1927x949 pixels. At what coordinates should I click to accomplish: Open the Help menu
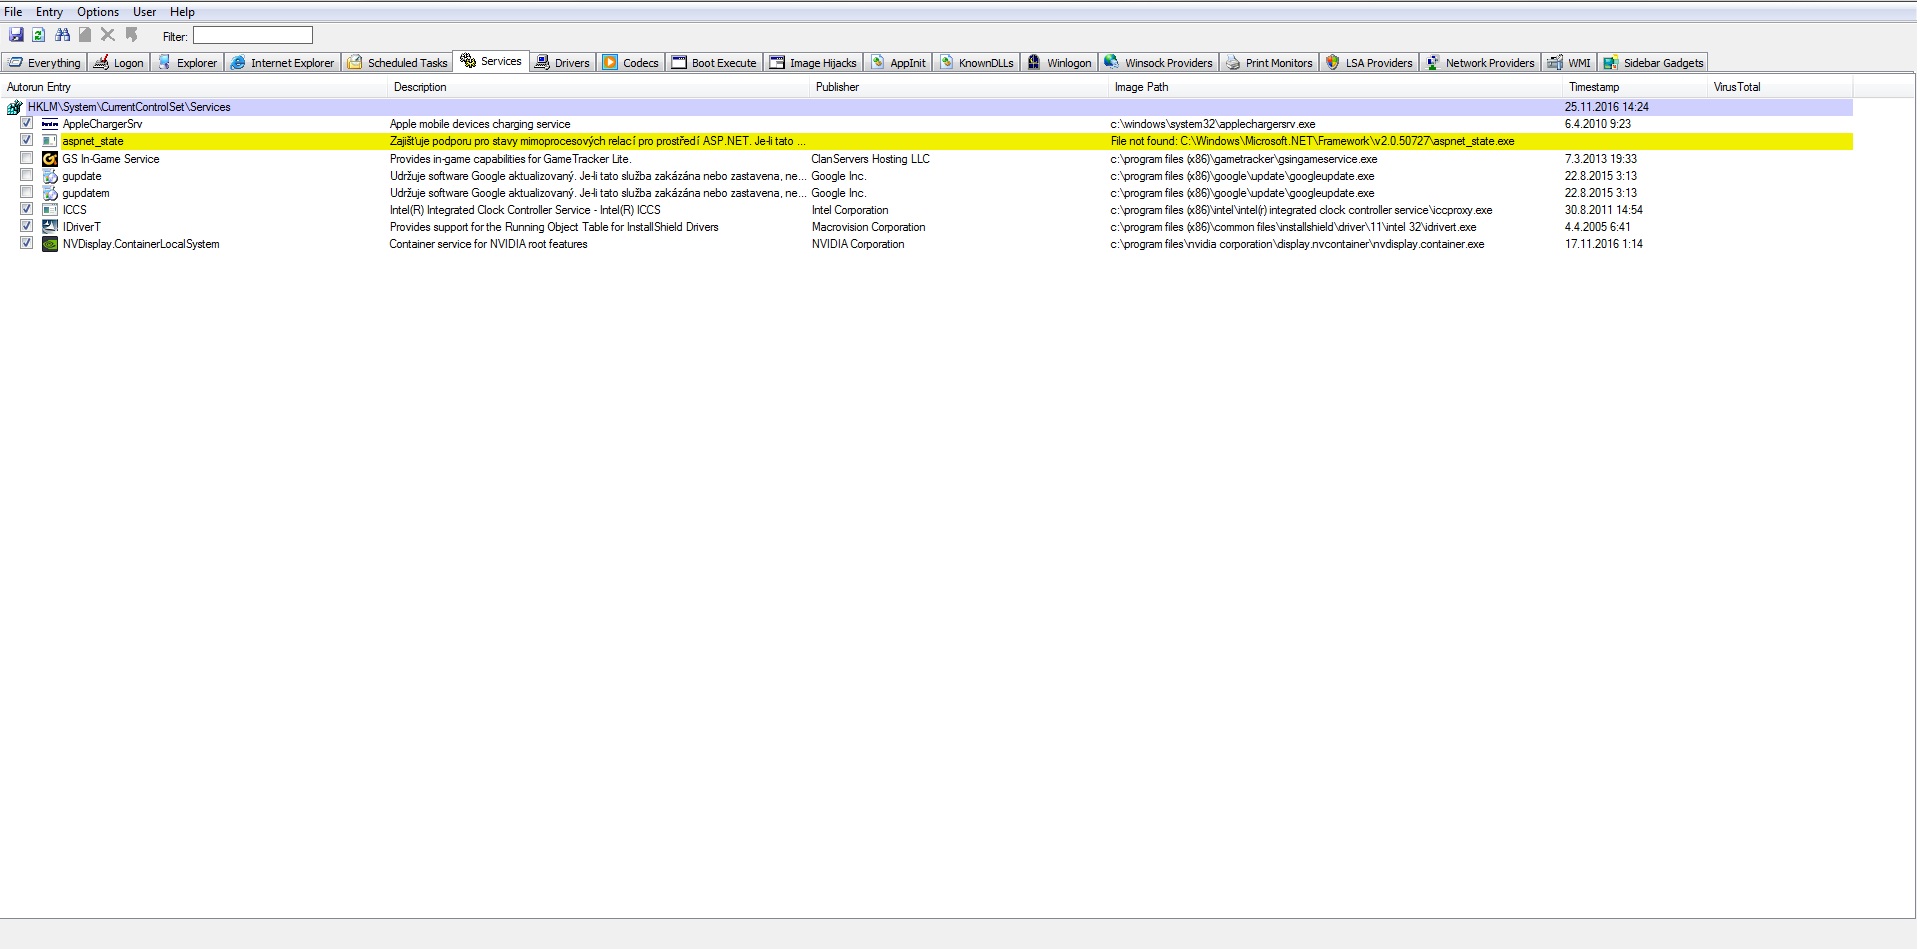coord(182,12)
